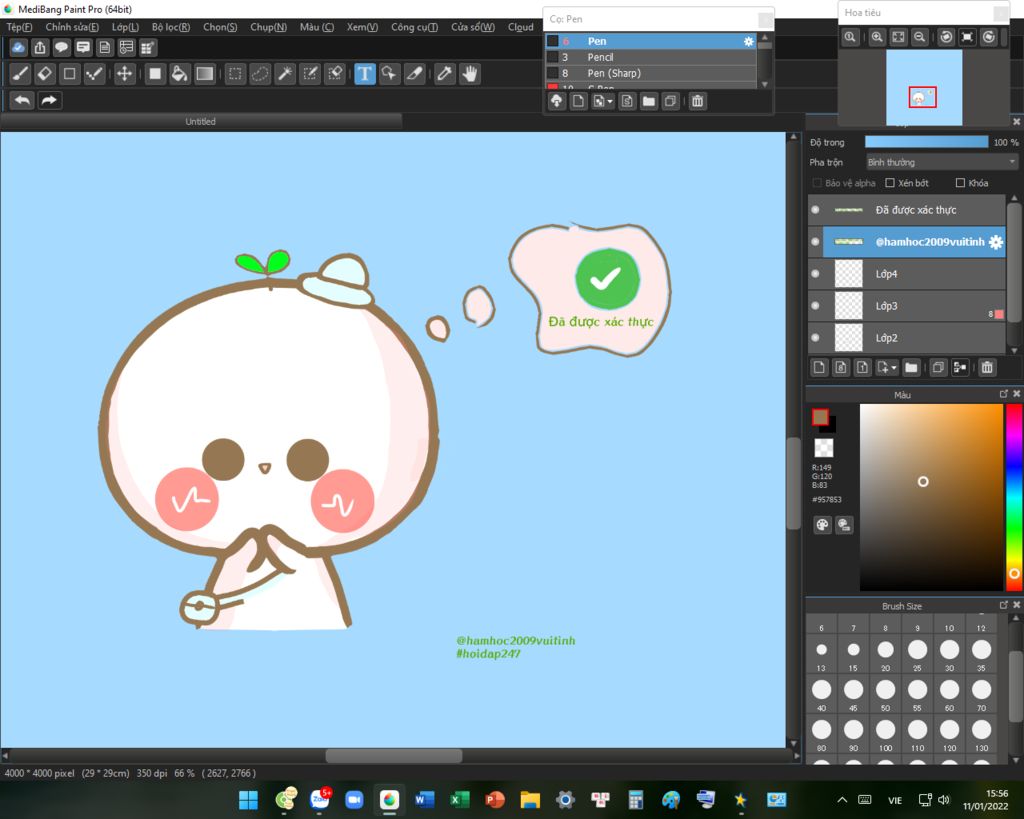Choose the Magic Wand selection tool
This screenshot has width=1024, height=819.
coord(285,73)
